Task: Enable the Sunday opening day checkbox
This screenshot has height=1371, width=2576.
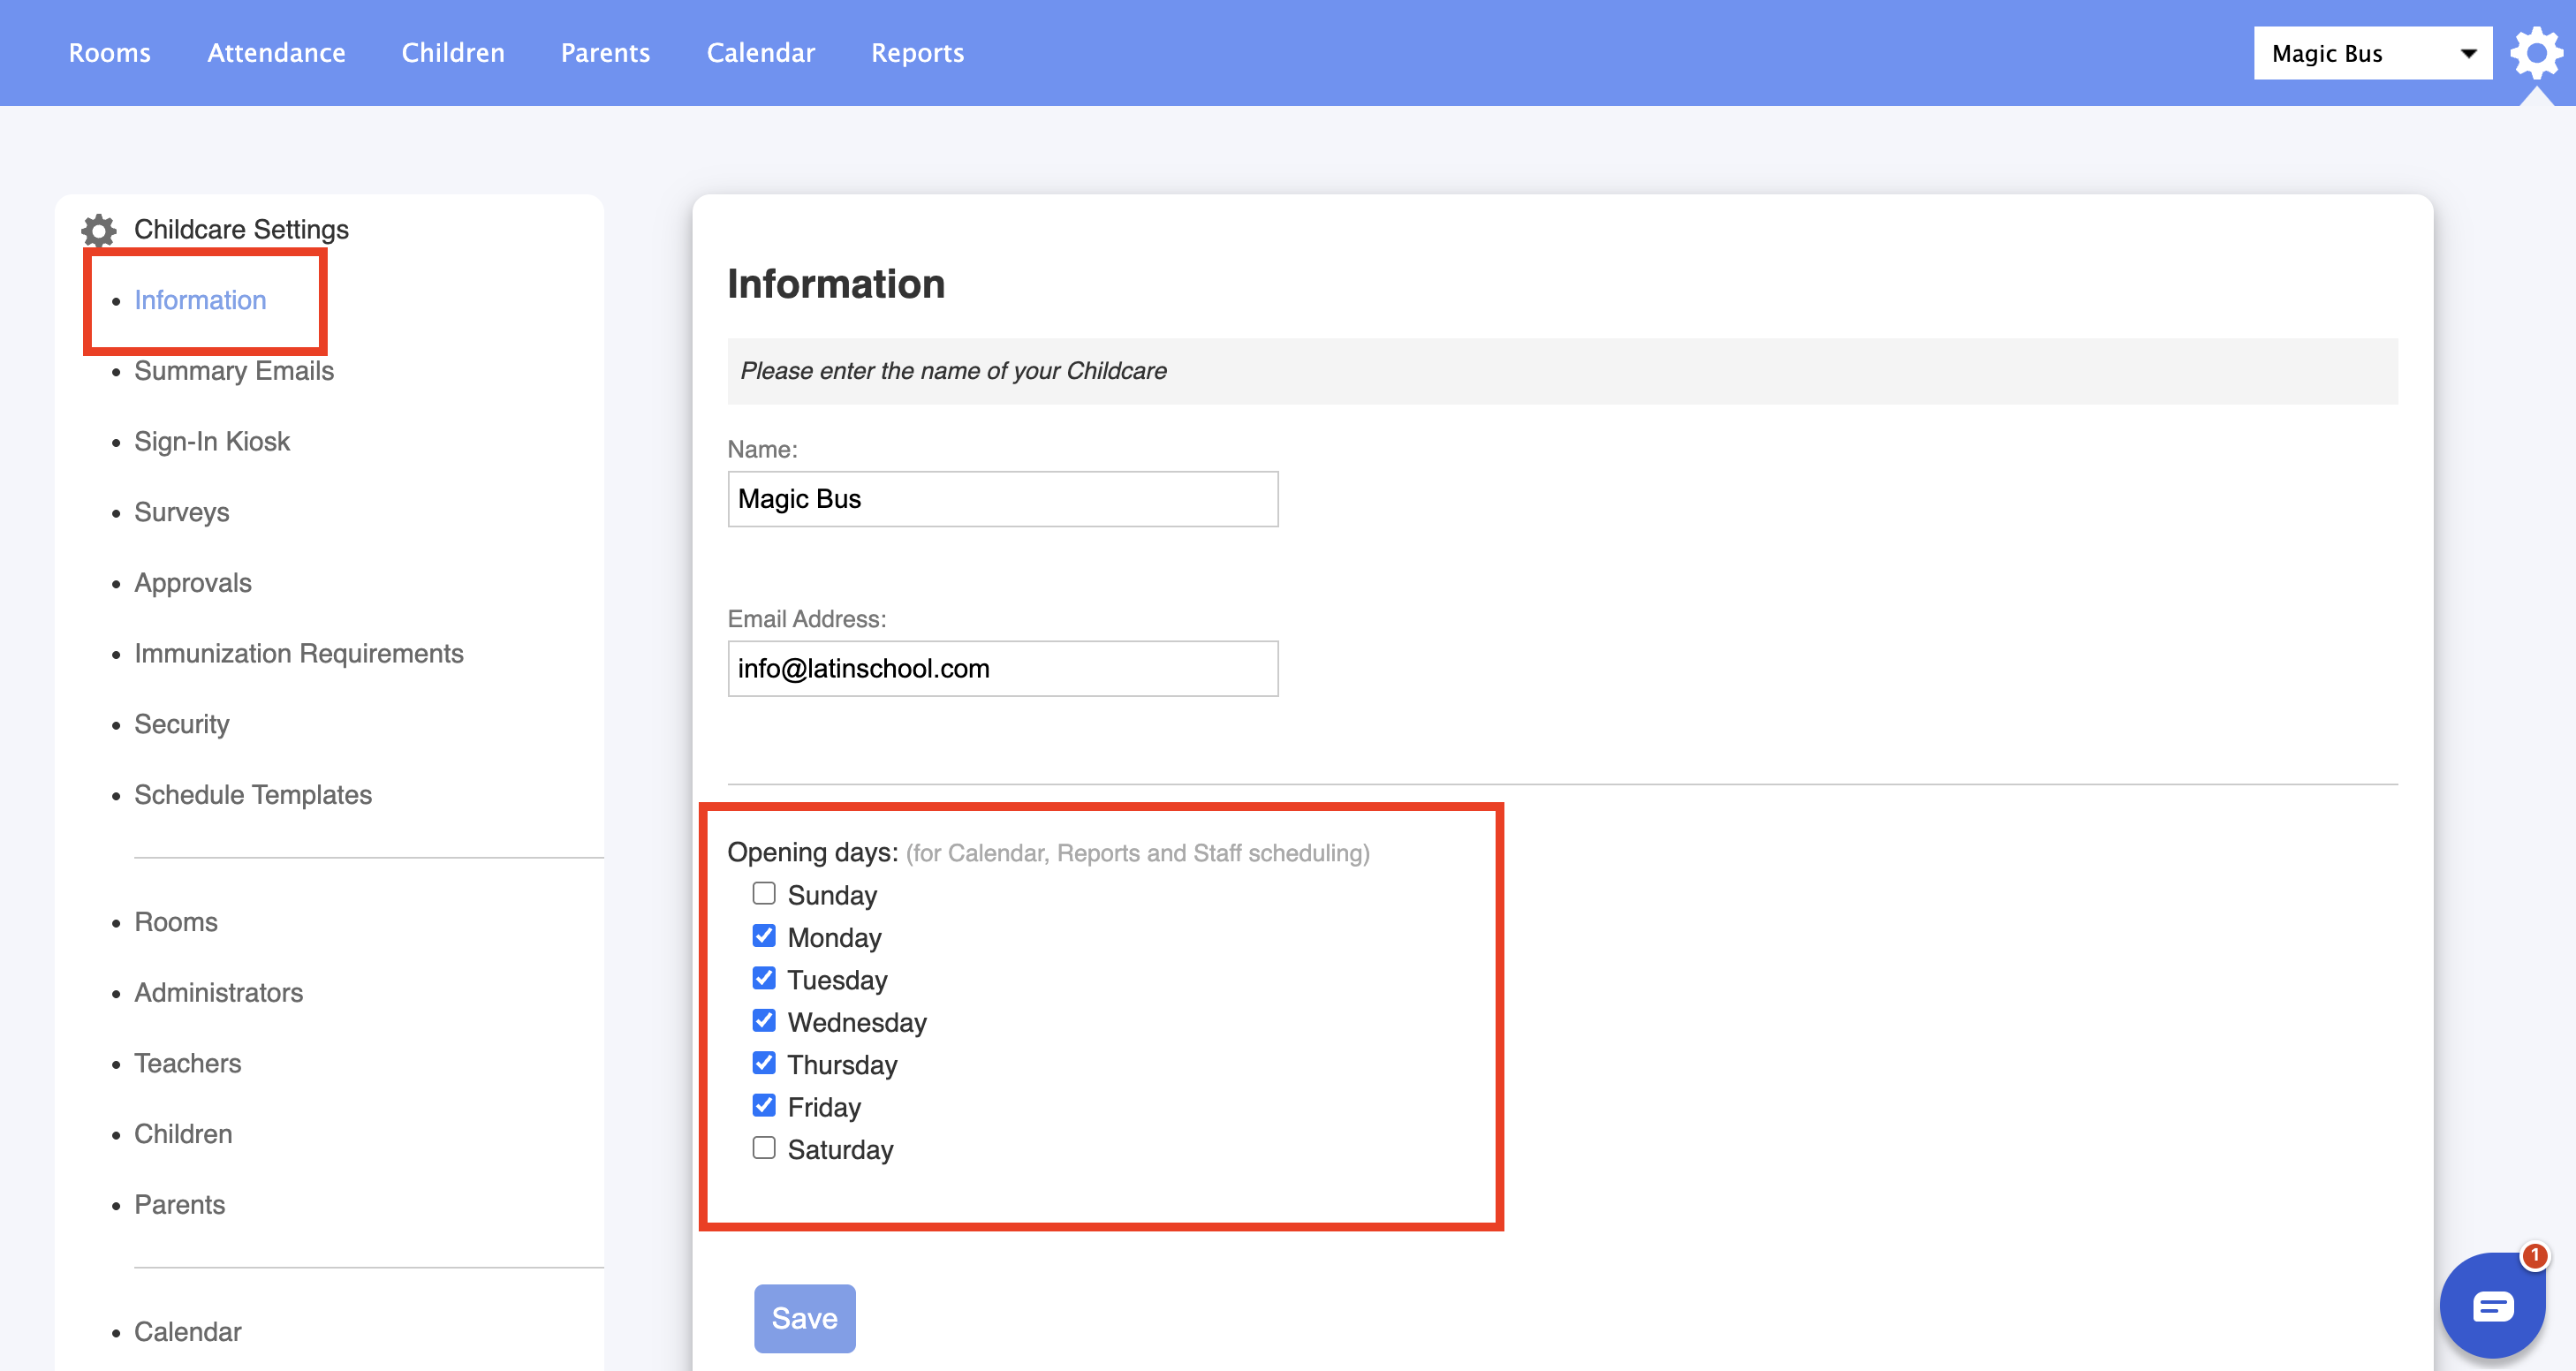Action: 764,893
